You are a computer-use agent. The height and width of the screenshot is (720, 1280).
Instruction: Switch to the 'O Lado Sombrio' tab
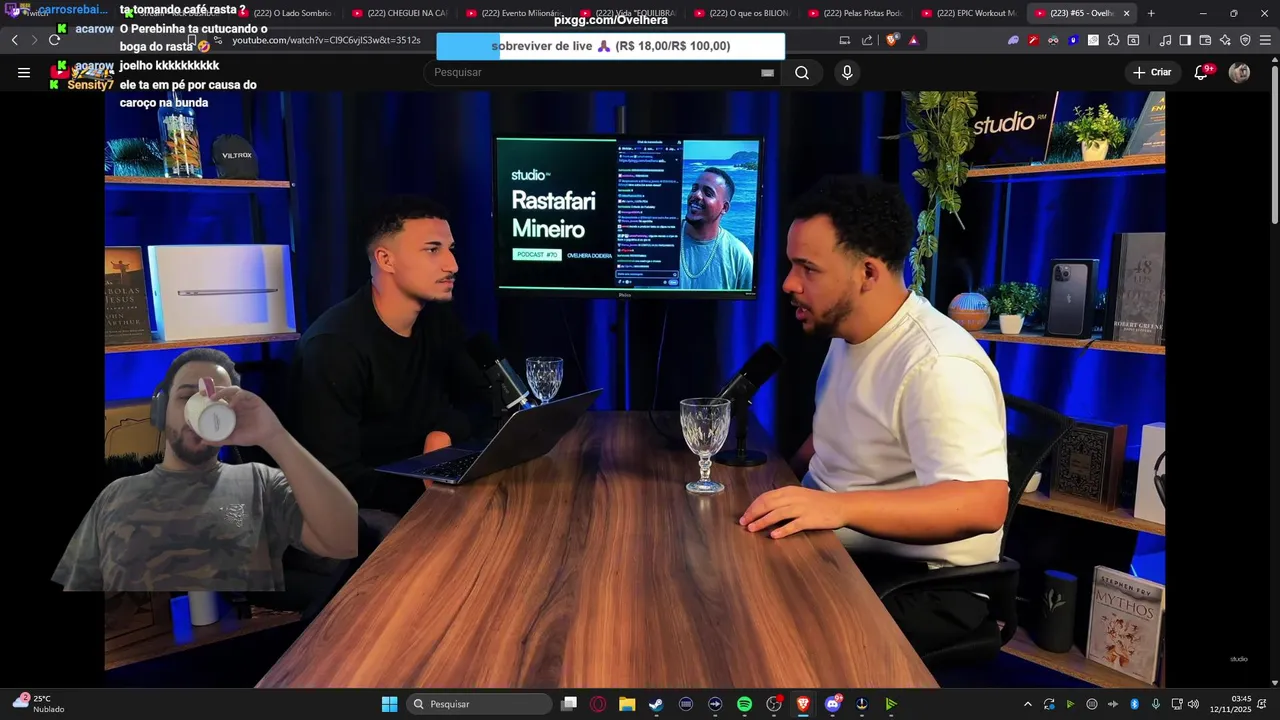coord(285,13)
